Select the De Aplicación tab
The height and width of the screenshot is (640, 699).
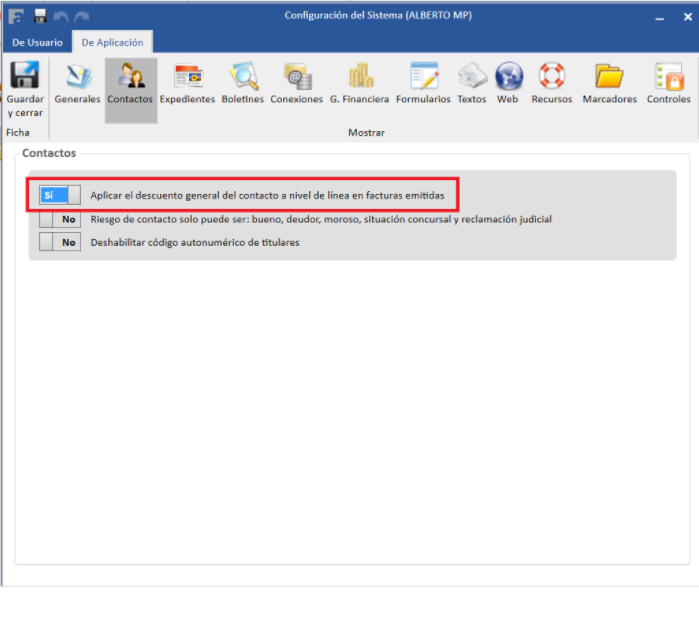click(112, 42)
